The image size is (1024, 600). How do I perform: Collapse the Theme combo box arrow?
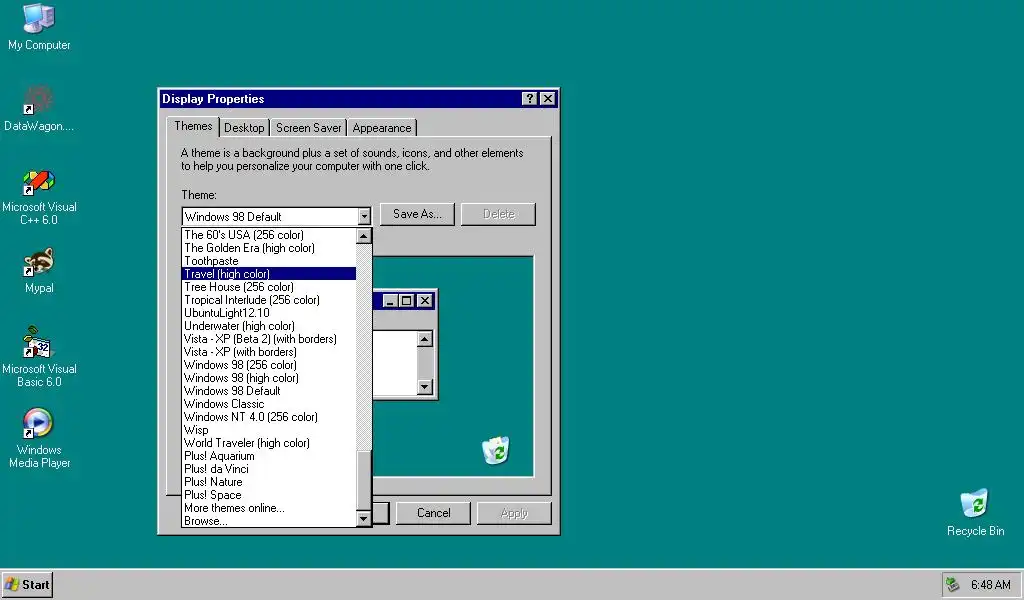(x=364, y=217)
